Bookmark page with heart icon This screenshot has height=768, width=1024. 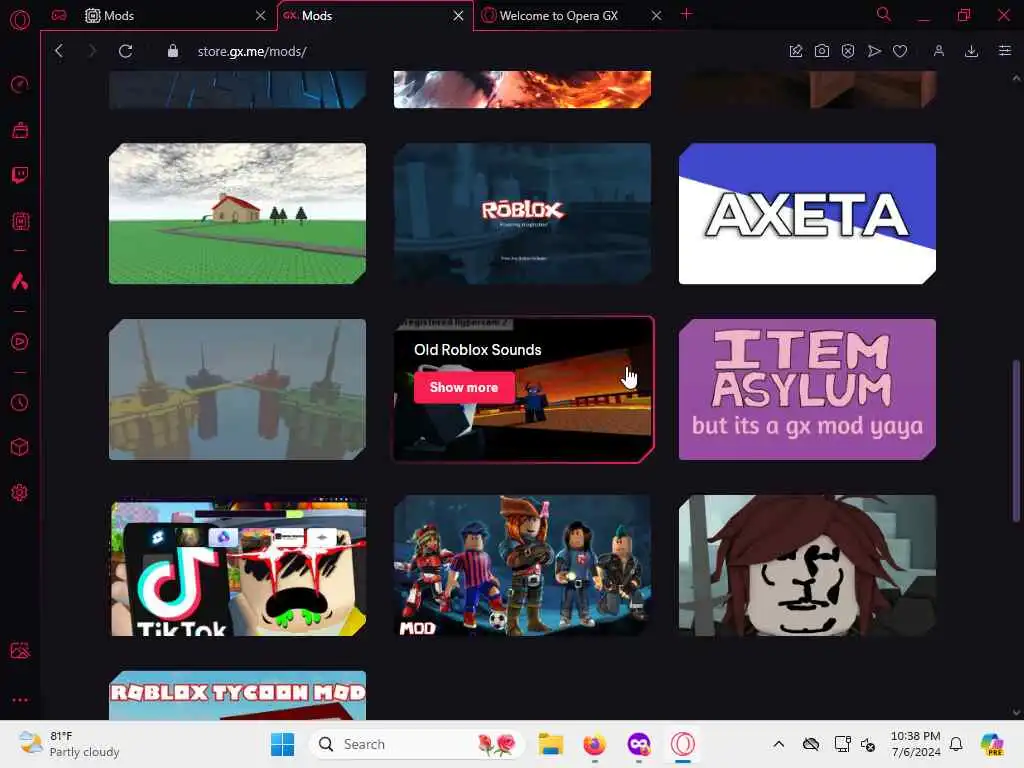click(900, 51)
